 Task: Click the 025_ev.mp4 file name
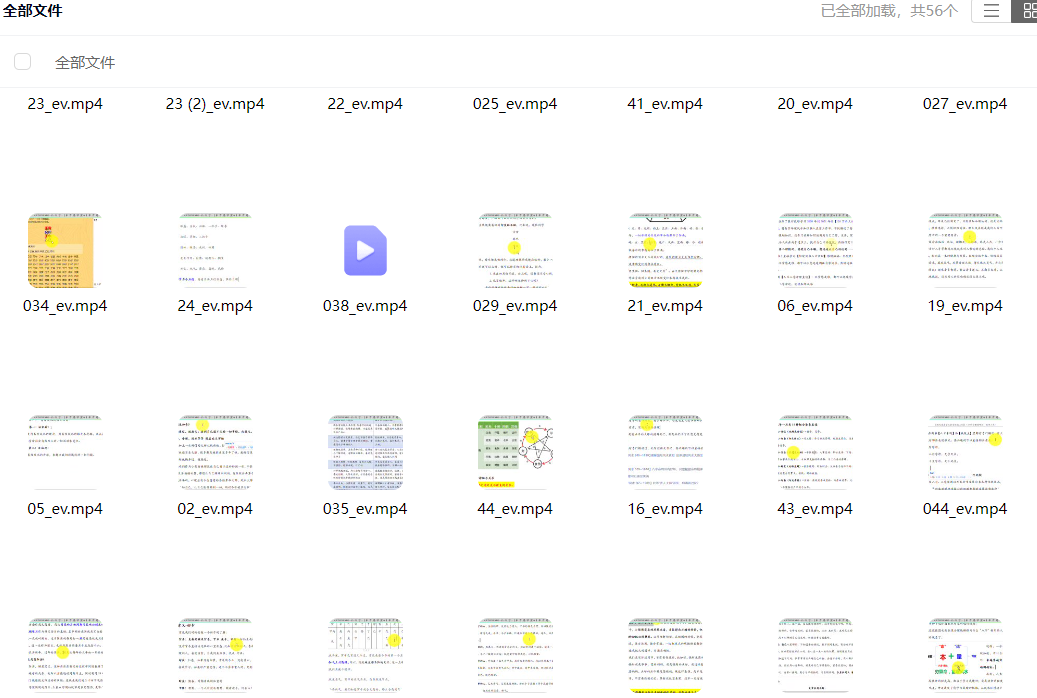[515, 104]
